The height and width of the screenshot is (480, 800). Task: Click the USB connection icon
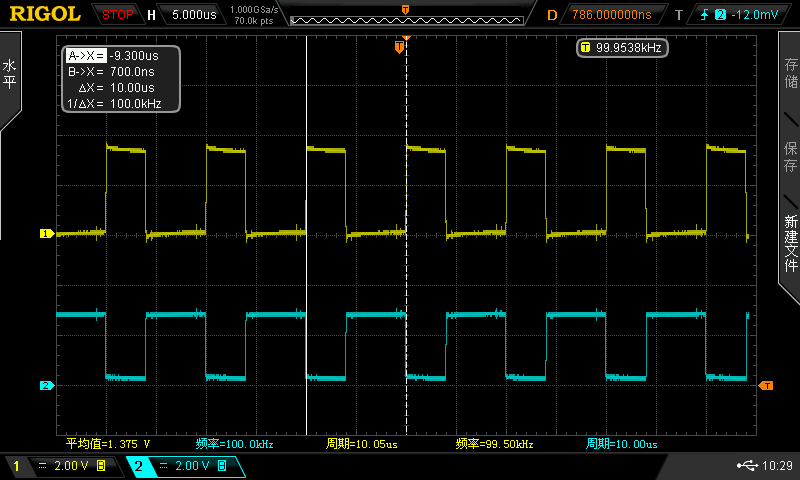click(746, 466)
